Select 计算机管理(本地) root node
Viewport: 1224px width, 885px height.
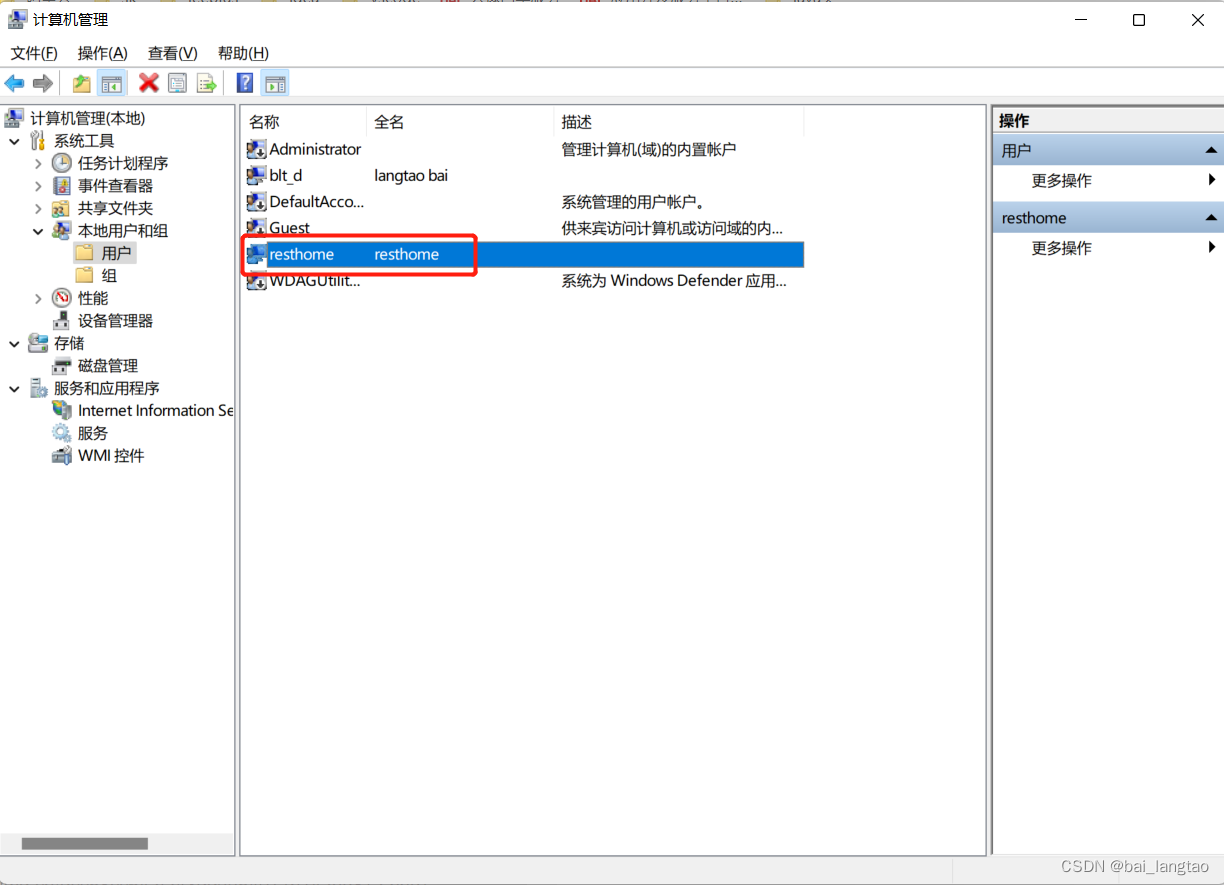click(87, 118)
